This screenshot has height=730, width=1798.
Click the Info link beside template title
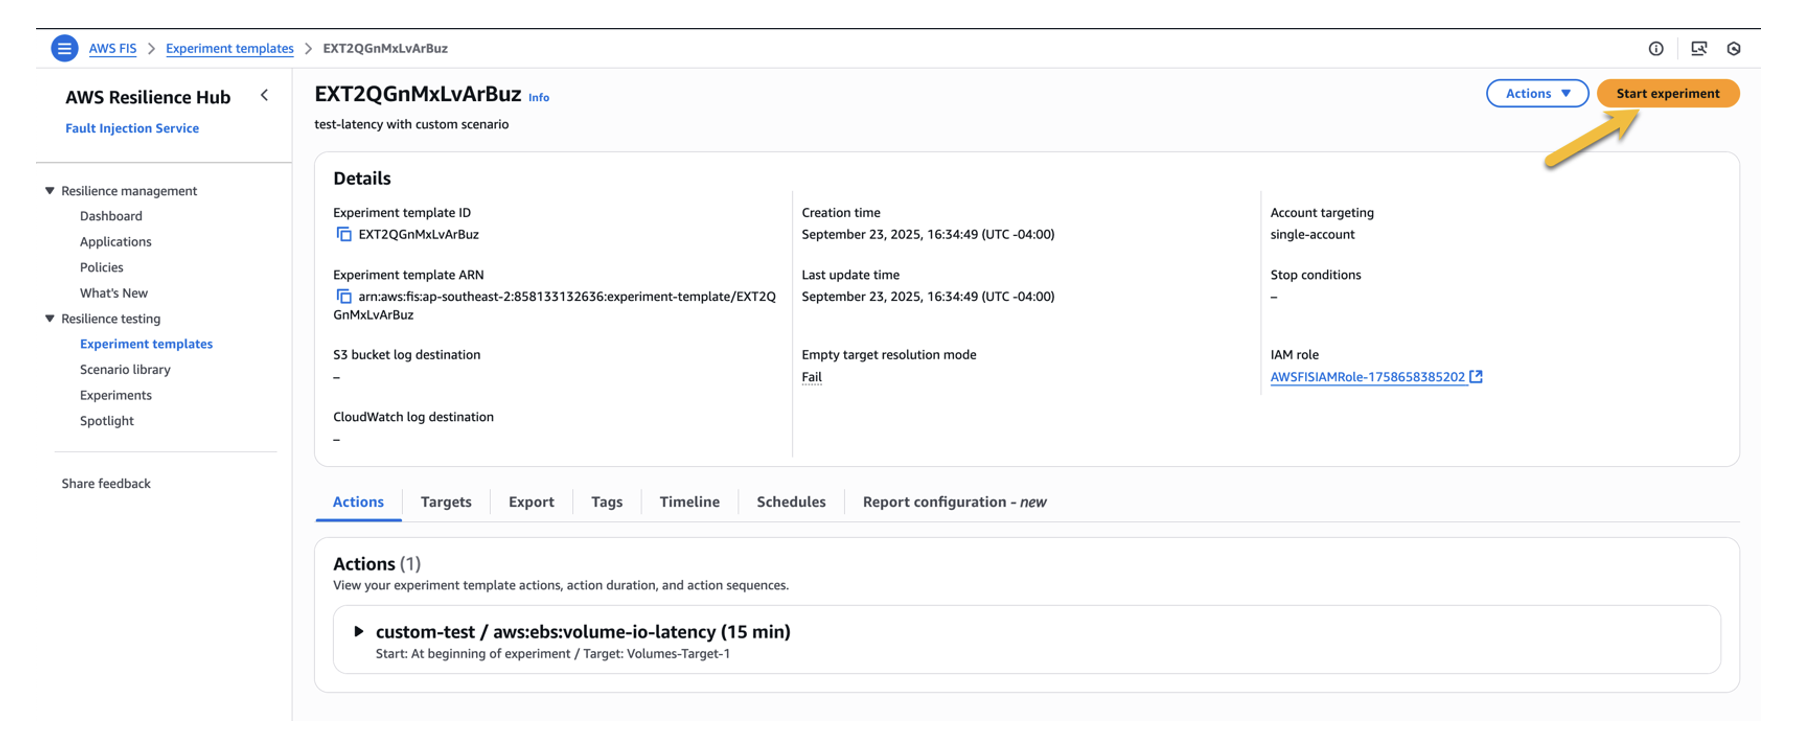(x=539, y=98)
